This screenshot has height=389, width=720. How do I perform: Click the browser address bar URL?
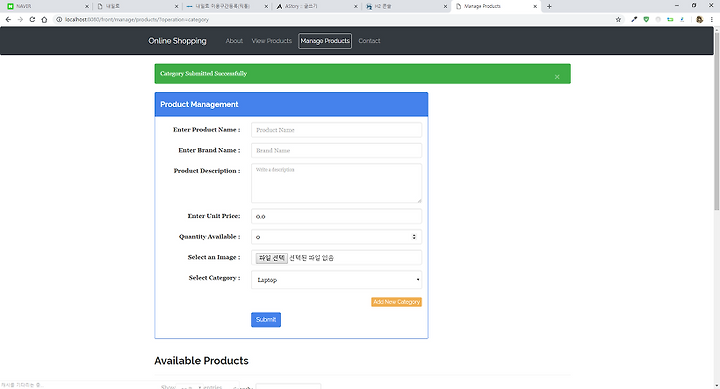[x=136, y=19]
